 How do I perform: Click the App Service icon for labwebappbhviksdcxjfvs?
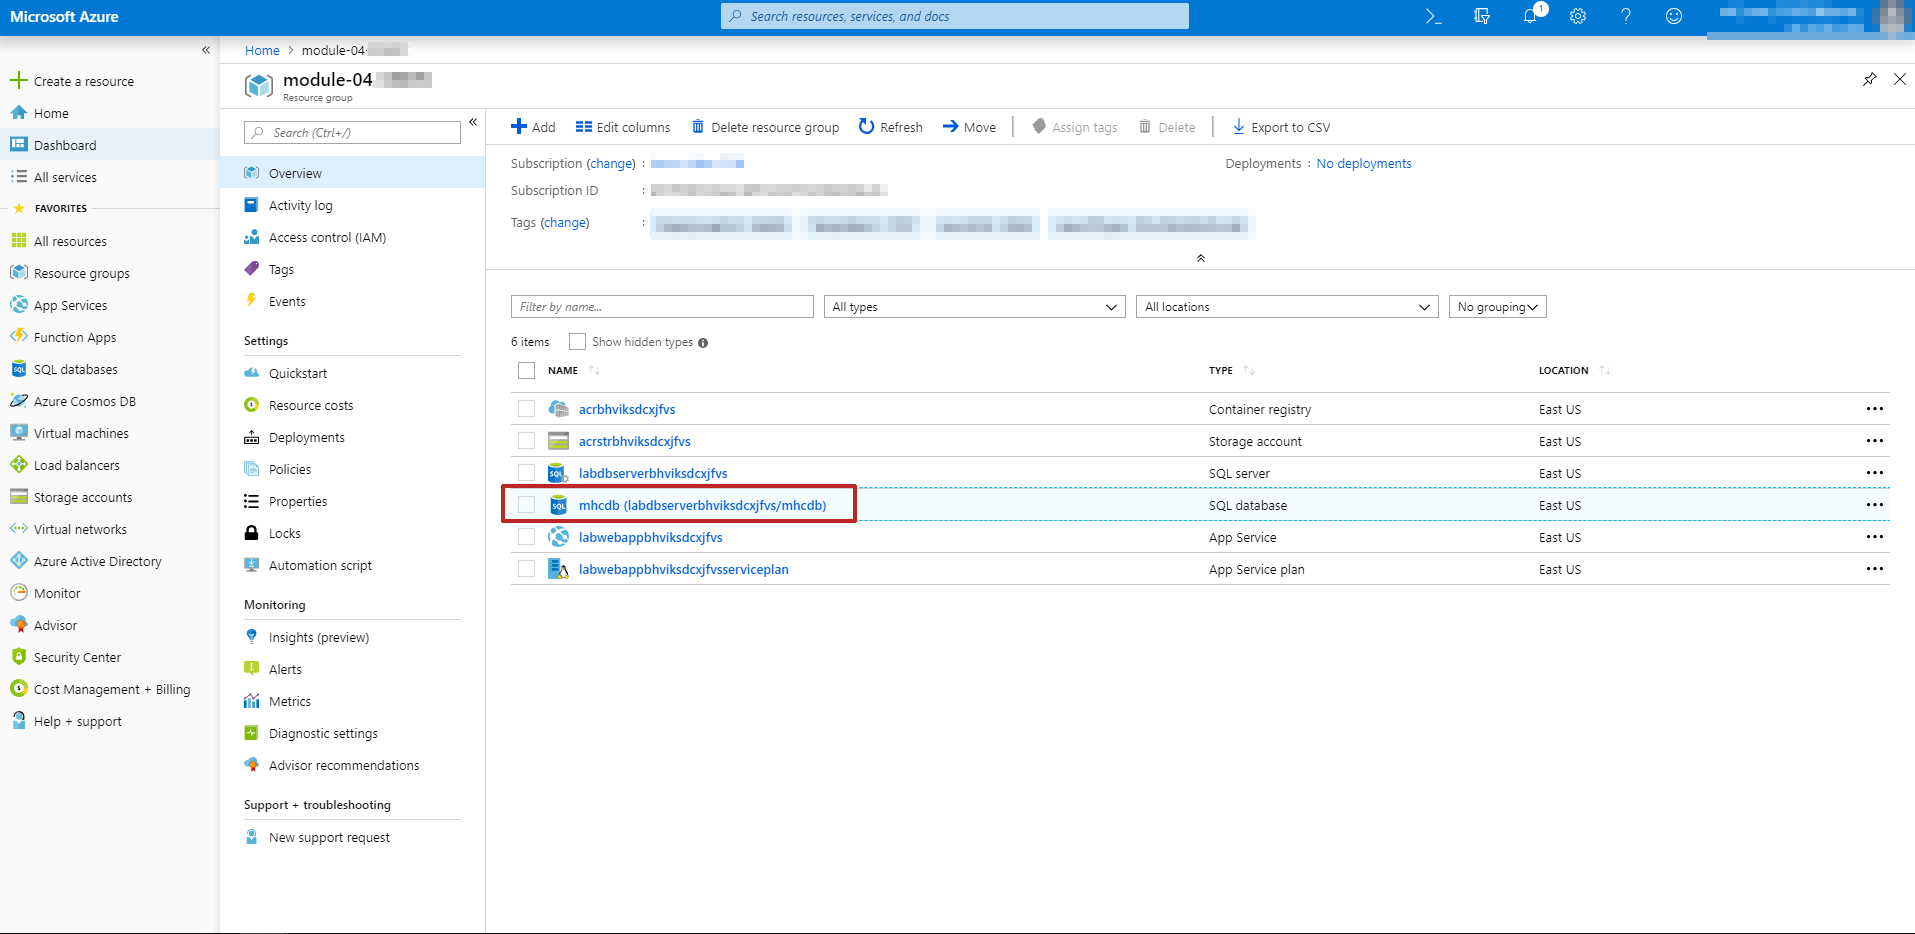pyautogui.click(x=558, y=537)
